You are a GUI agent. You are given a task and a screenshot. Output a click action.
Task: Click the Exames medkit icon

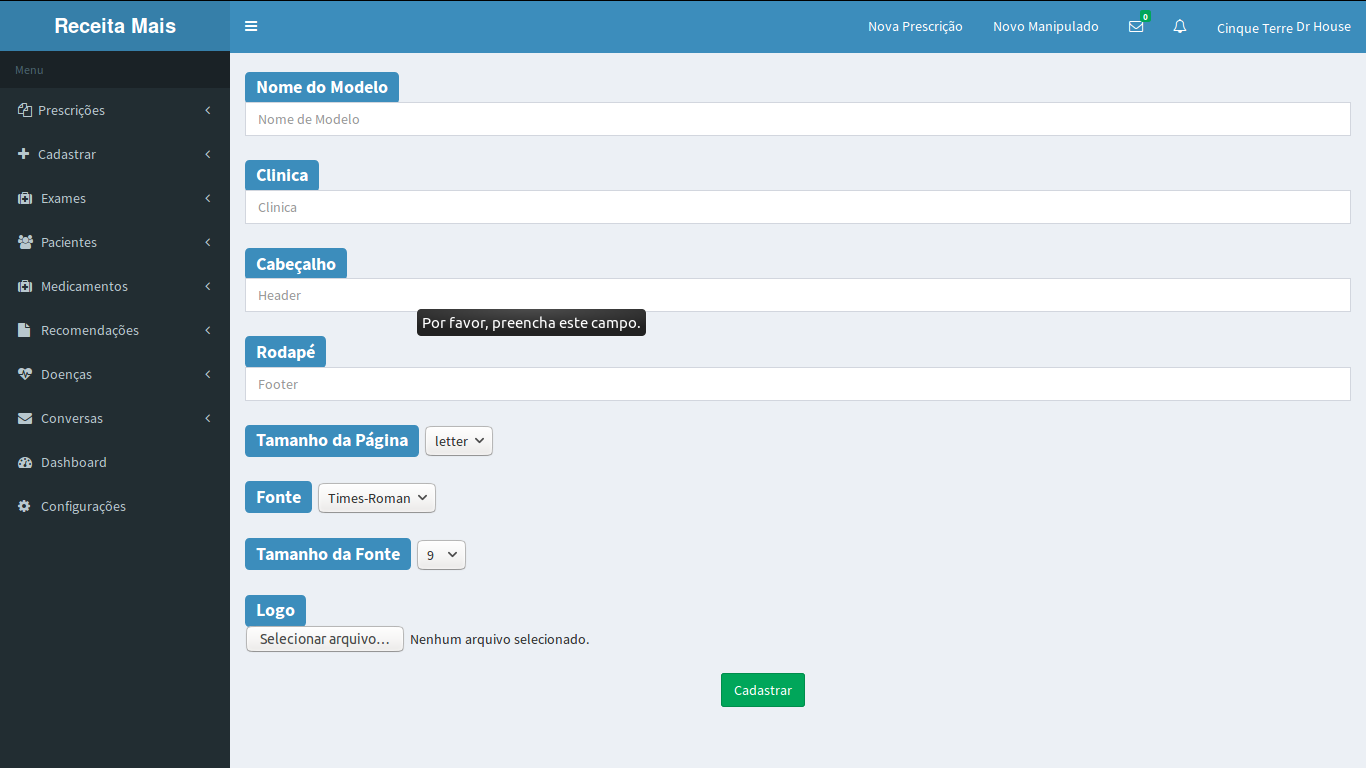[25, 198]
